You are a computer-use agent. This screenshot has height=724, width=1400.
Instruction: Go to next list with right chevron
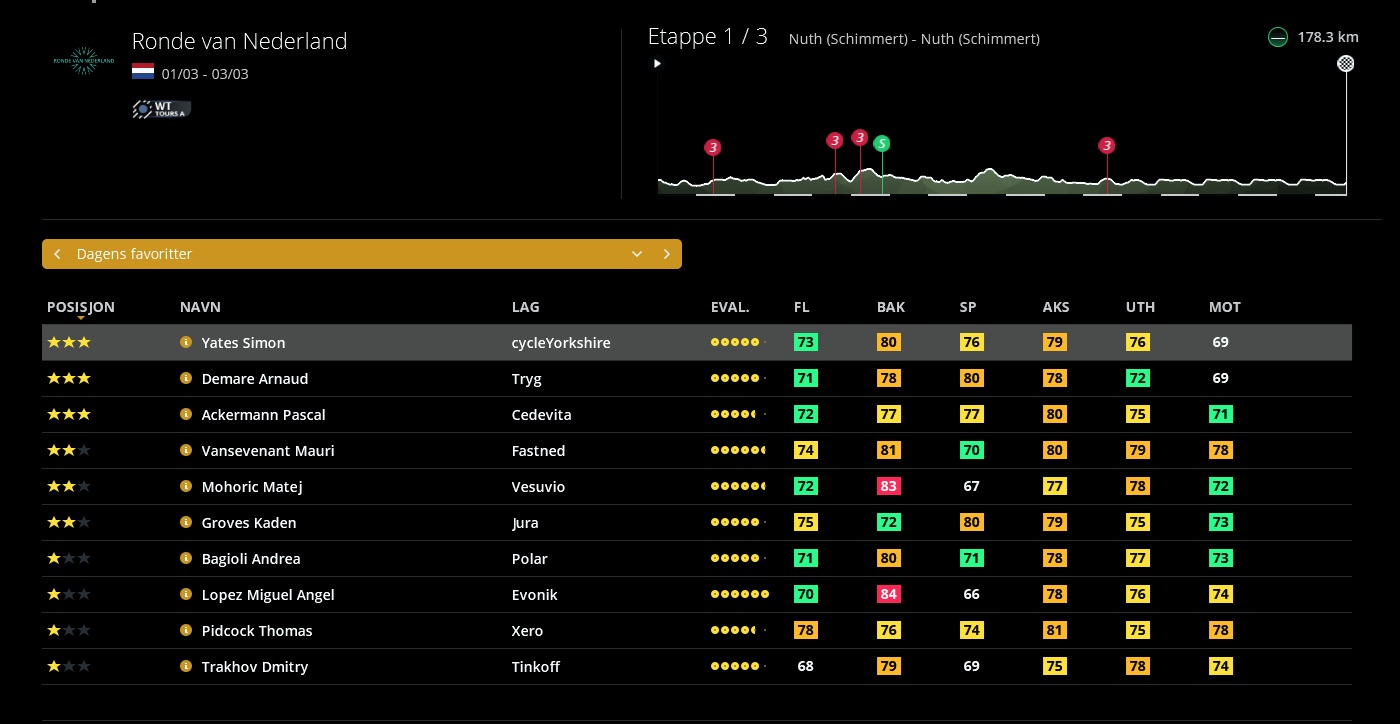pos(667,254)
